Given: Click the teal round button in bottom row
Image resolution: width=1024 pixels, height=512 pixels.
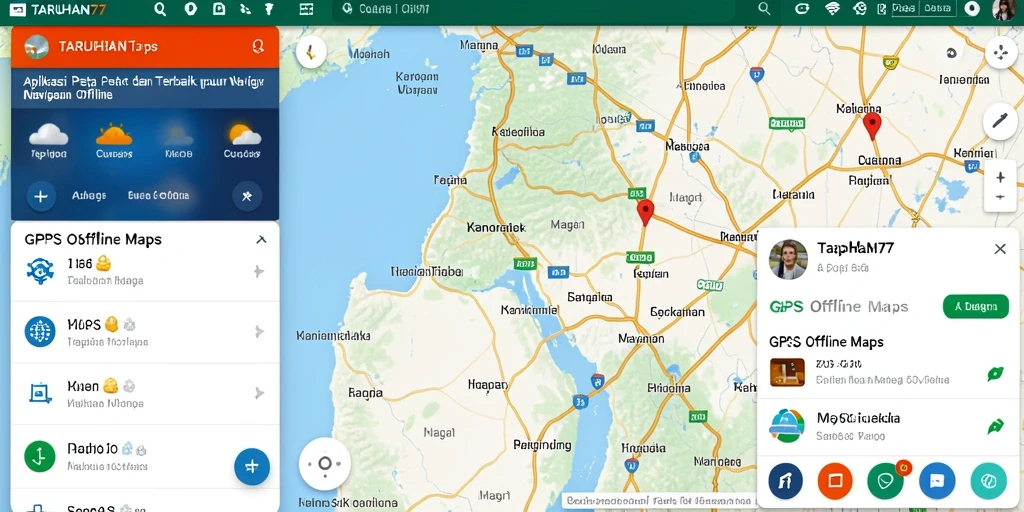Looking at the screenshot, I should tap(989, 481).
